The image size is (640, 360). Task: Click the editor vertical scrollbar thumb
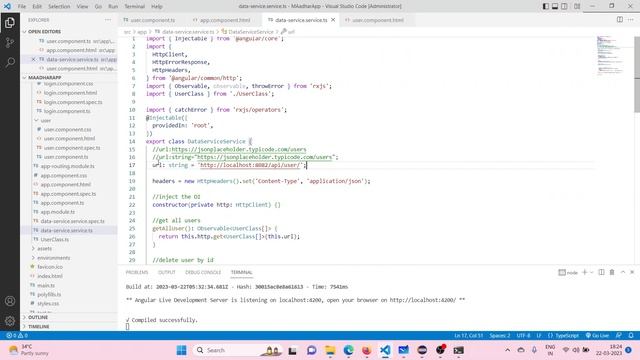(637, 74)
